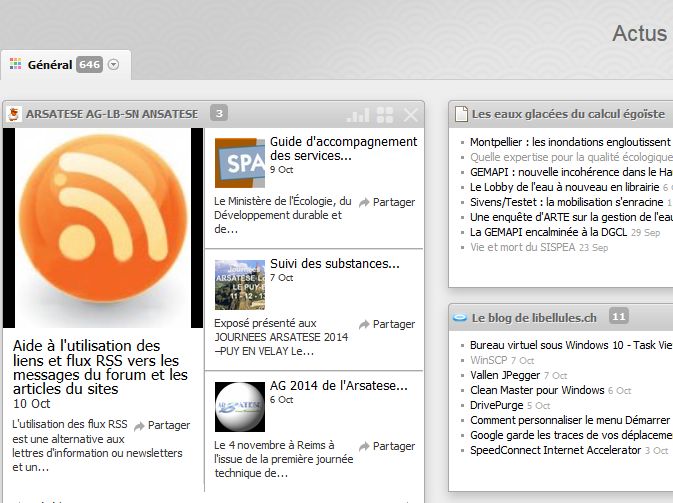Image resolution: width=673 pixels, height=503 pixels.
Task: Open Google garde les traces de vos déplacements
Action: click(x=571, y=435)
